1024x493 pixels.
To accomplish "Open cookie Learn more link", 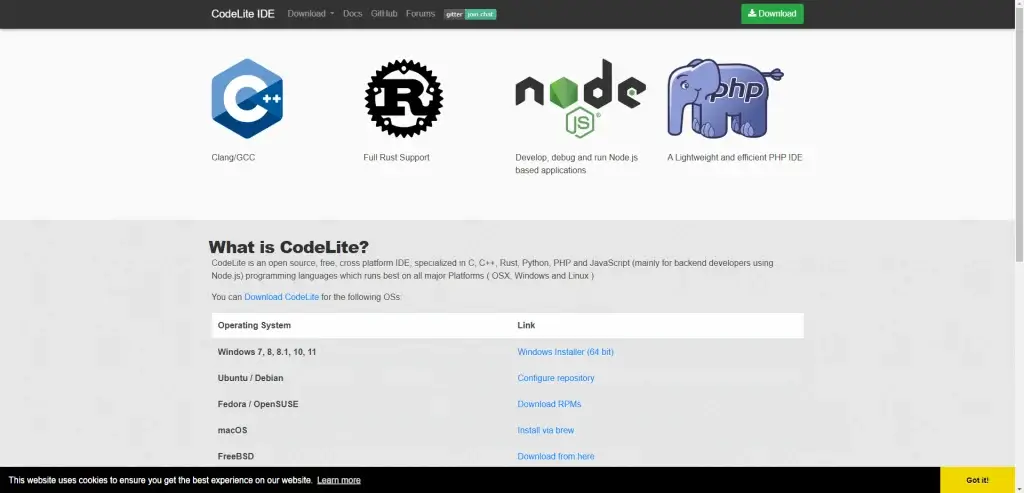I will (339, 480).
